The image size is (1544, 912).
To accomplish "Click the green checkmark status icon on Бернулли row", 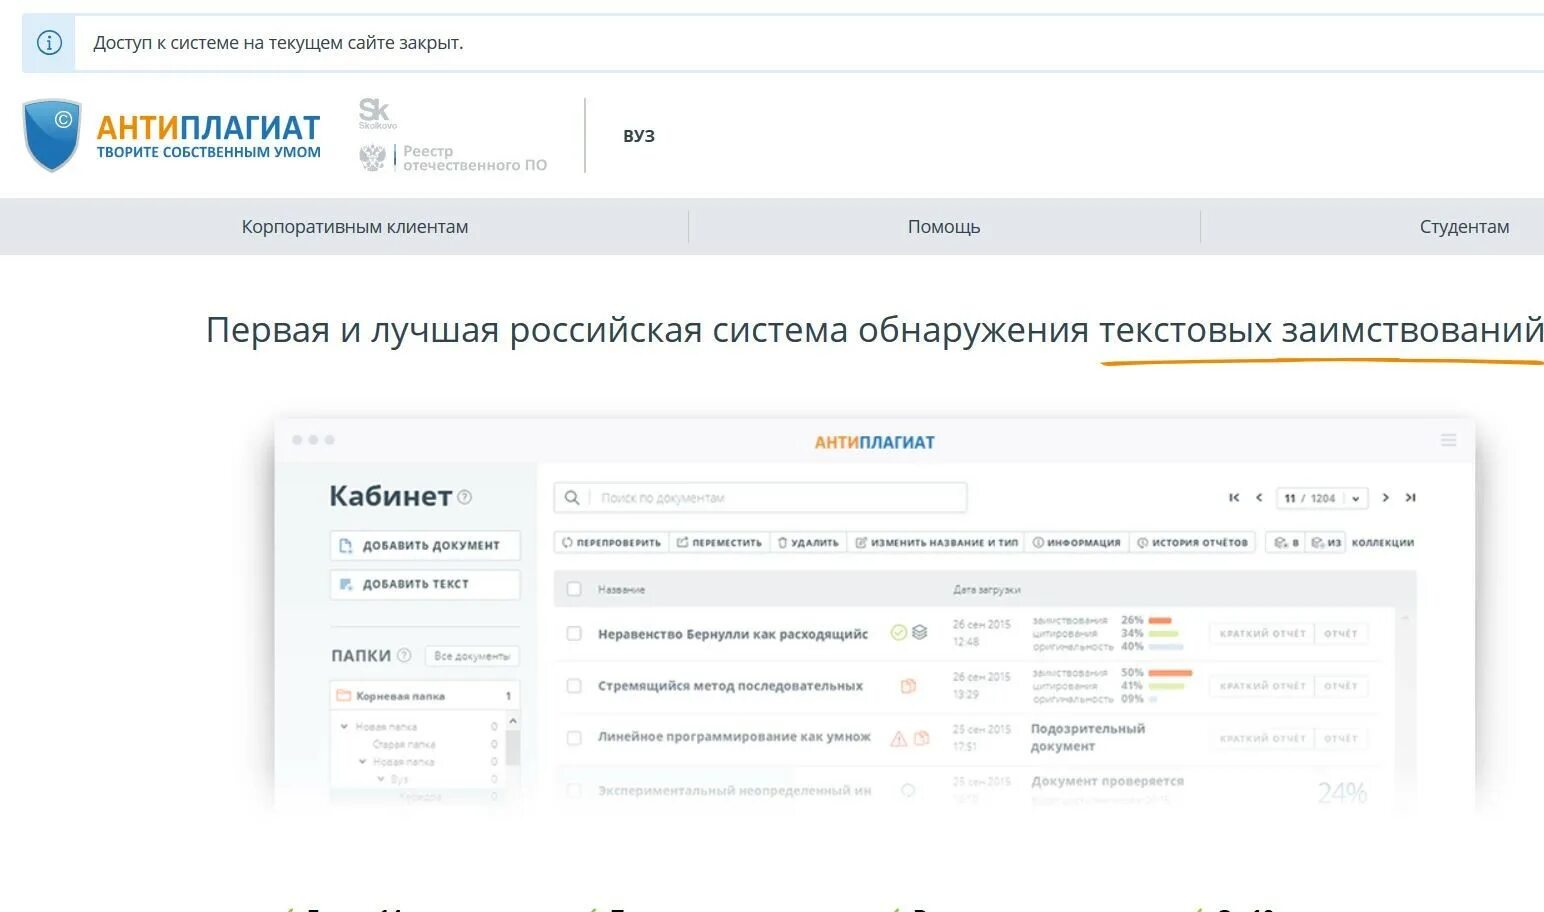I will pos(898,632).
